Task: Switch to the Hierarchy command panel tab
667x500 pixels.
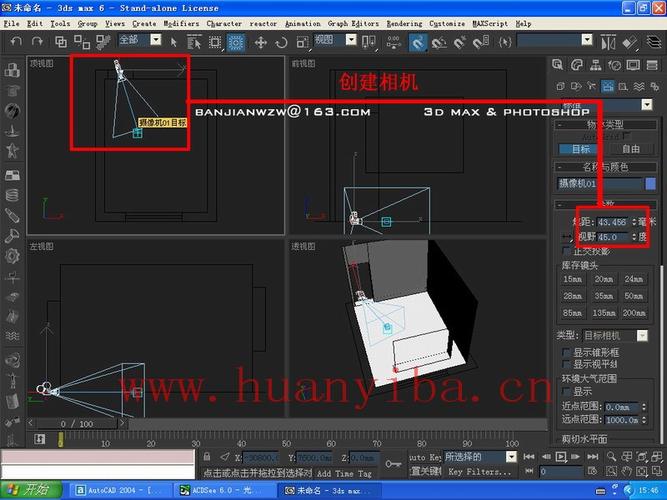Action: tap(596, 65)
